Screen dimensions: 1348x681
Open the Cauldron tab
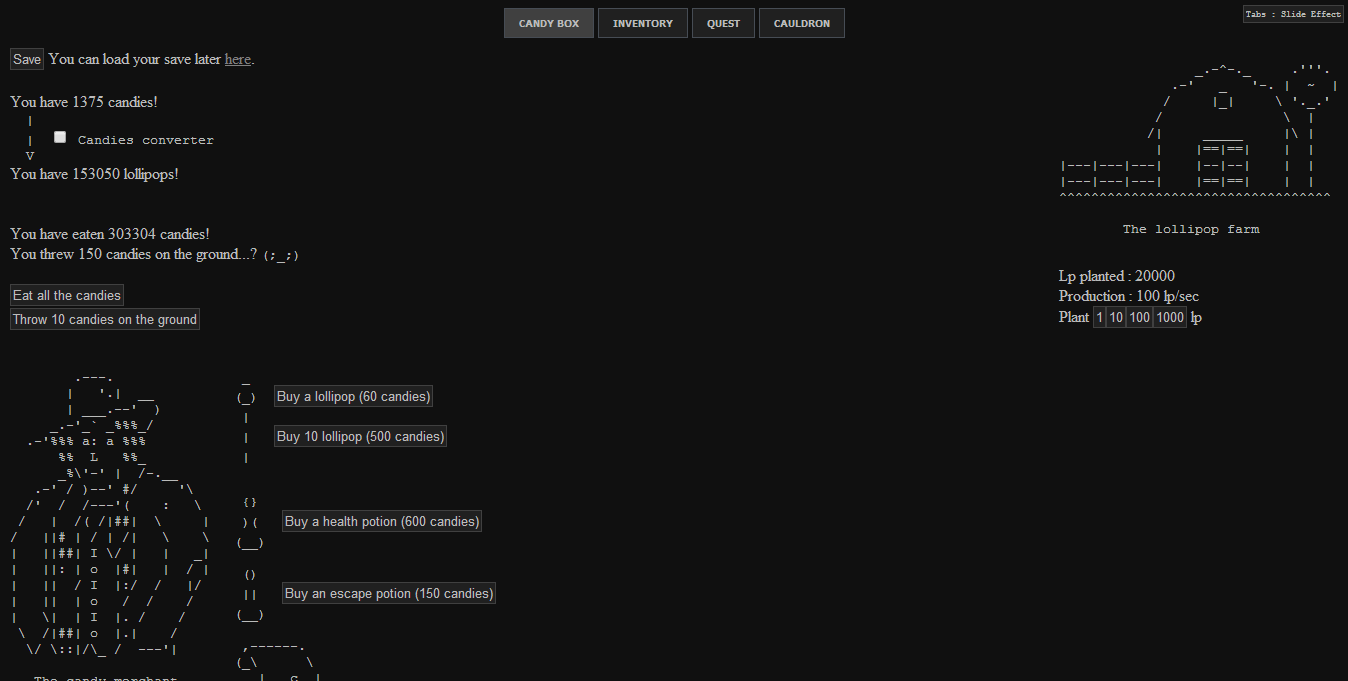coord(802,23)
